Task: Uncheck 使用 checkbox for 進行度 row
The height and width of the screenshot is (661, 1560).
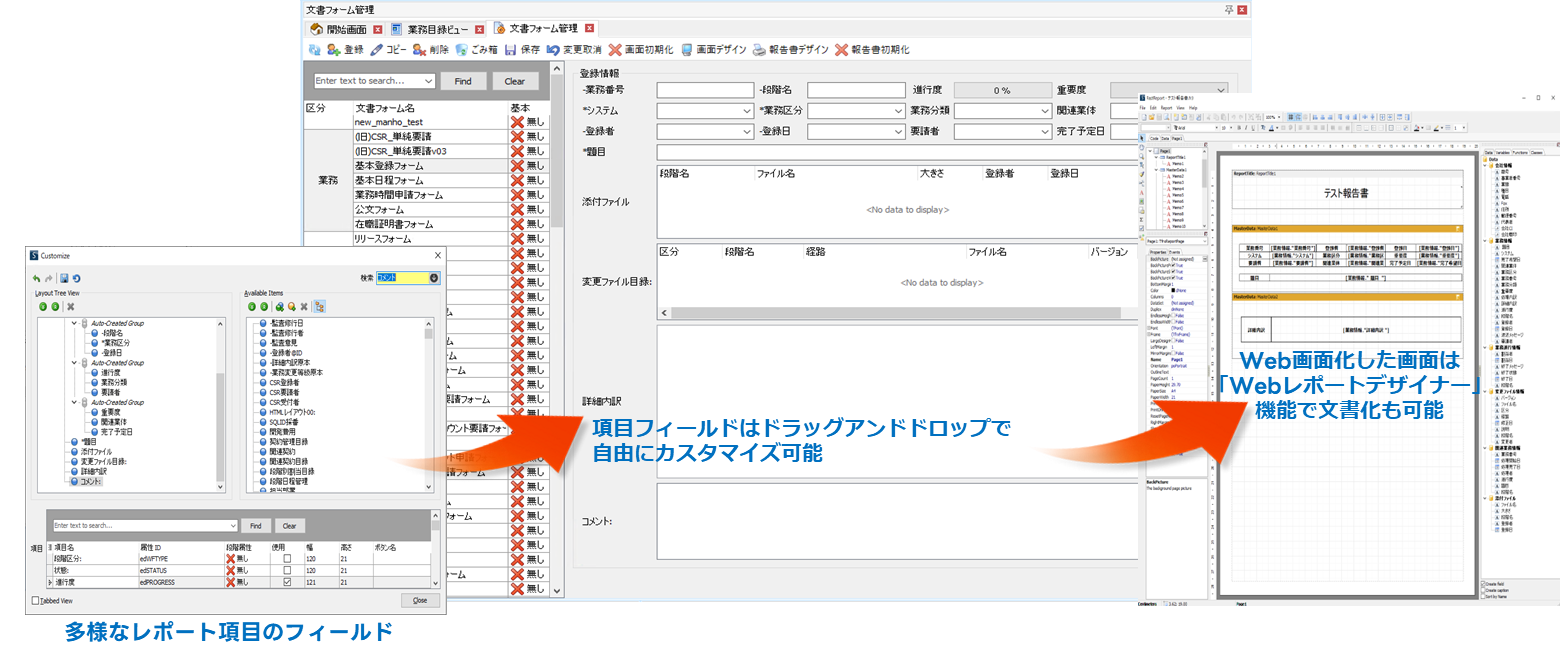Action: click(288, 582)
